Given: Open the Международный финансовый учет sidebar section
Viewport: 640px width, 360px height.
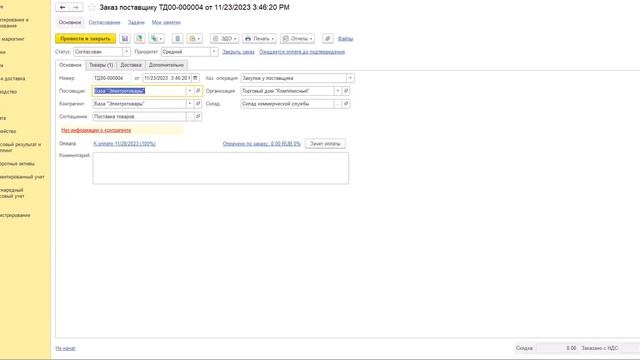Looking at the screenshot, I should pos(12,193).
